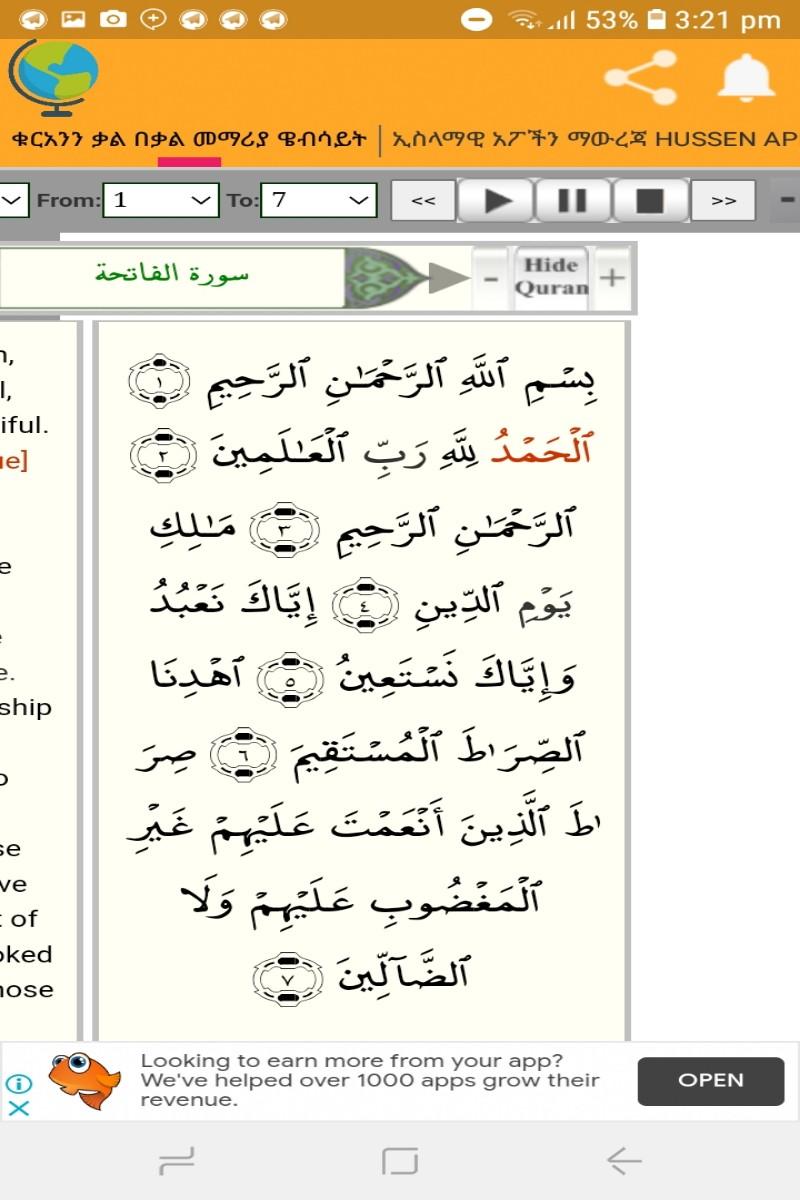Click the word ٱلْمَغْضُوبِ
Screen dimensions: 800x1200
point(458,898)
